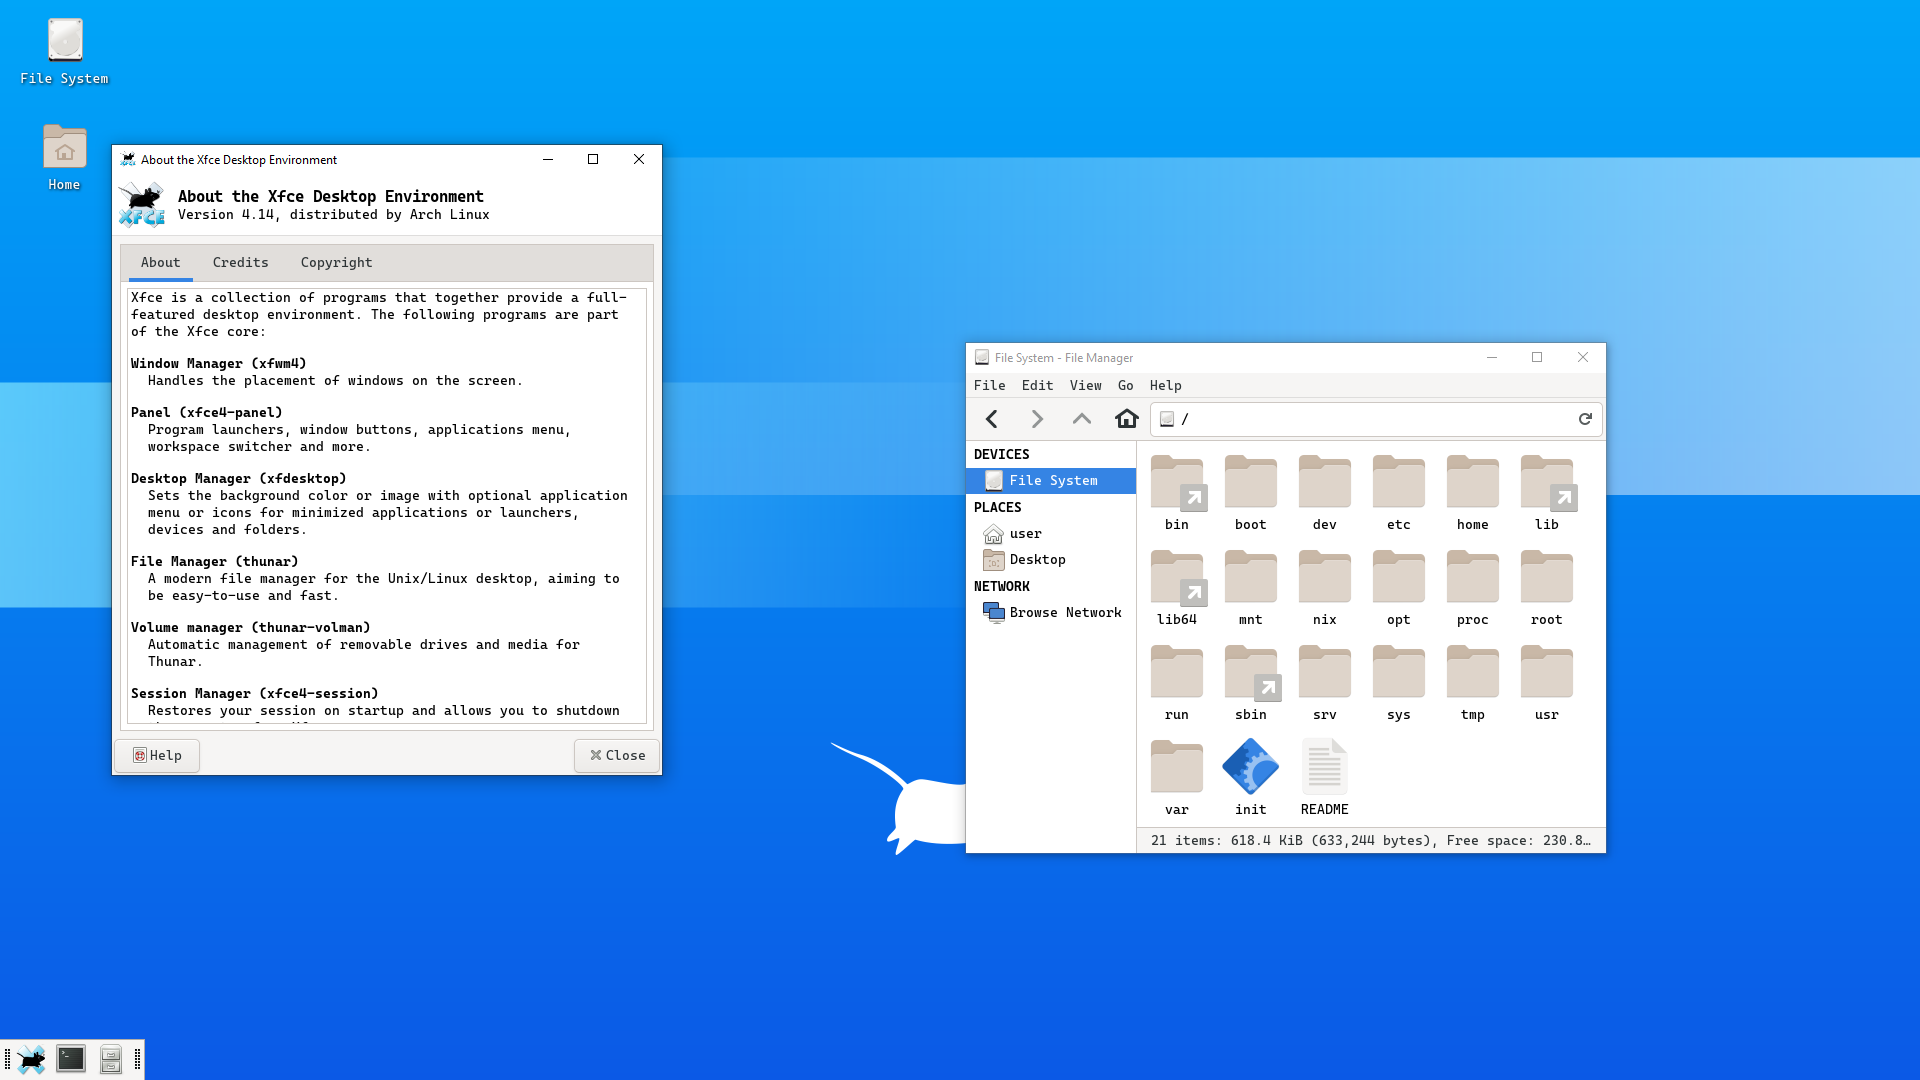Open Desktop place in the sidebar
The width and height of the screenshot is (1920, 1080).
(x=1051, y=560)
